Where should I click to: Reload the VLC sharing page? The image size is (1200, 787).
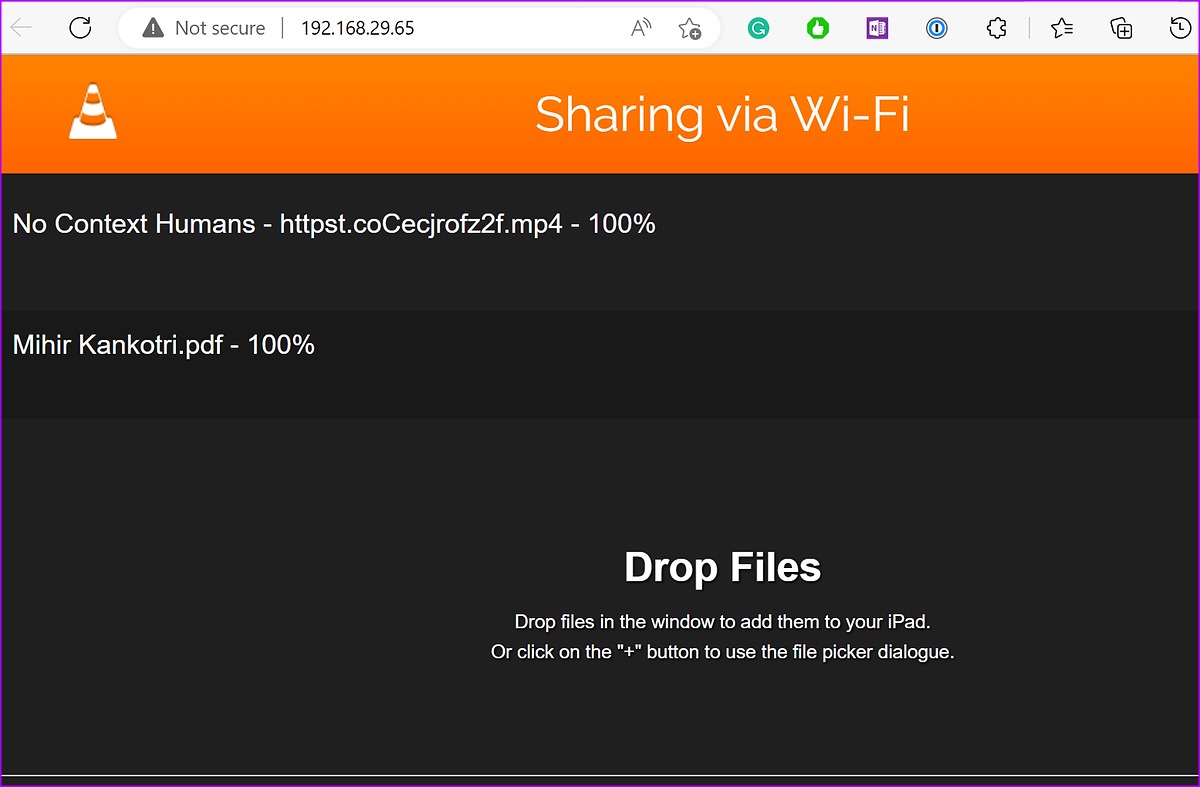pyautogui.click(x=80, y=28)
